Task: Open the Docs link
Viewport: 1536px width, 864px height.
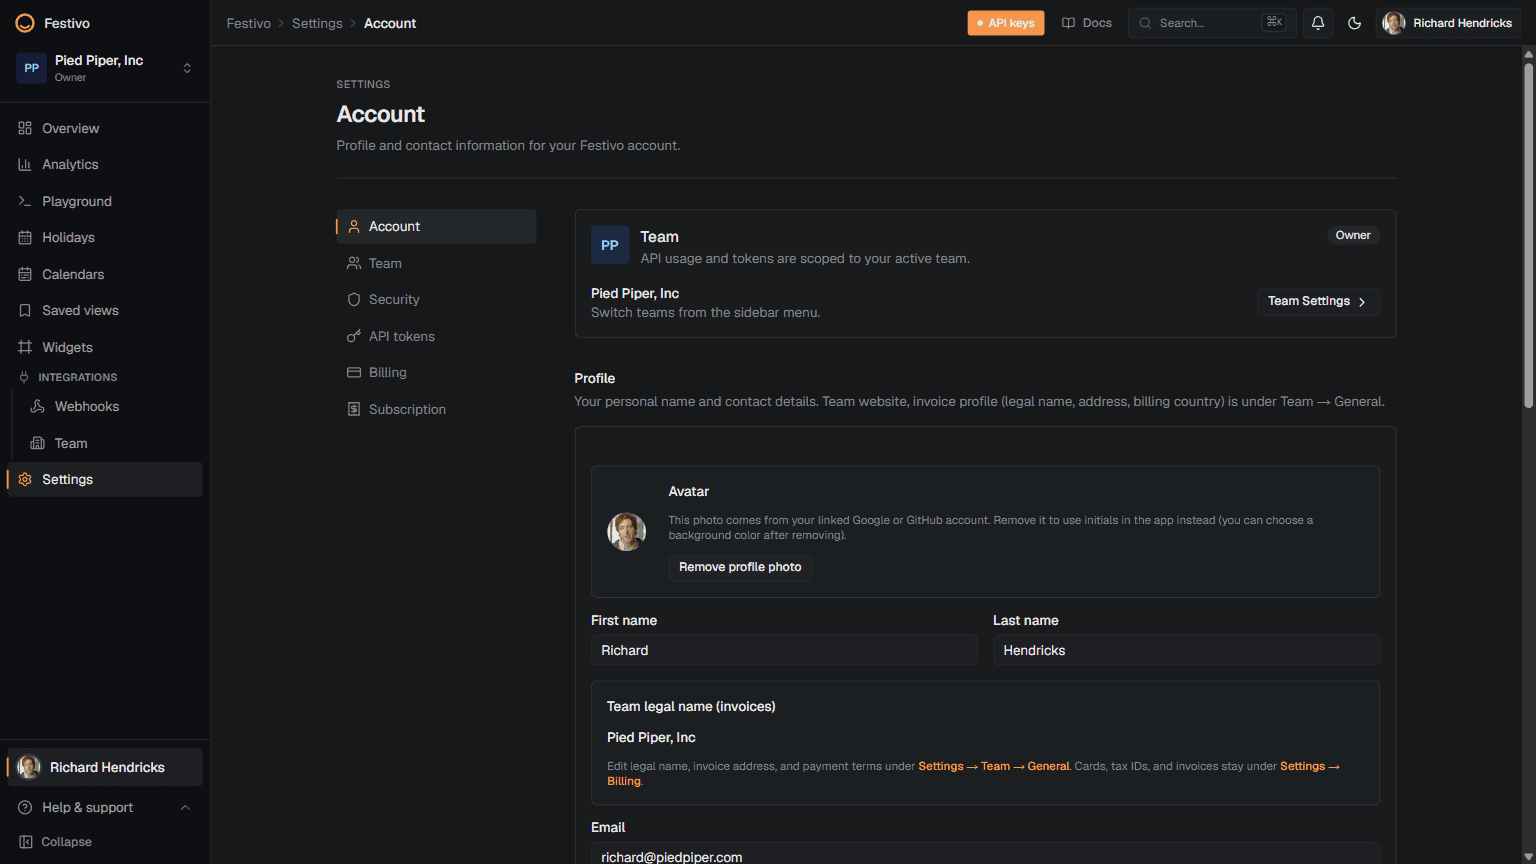Action: pos(1087,23)
